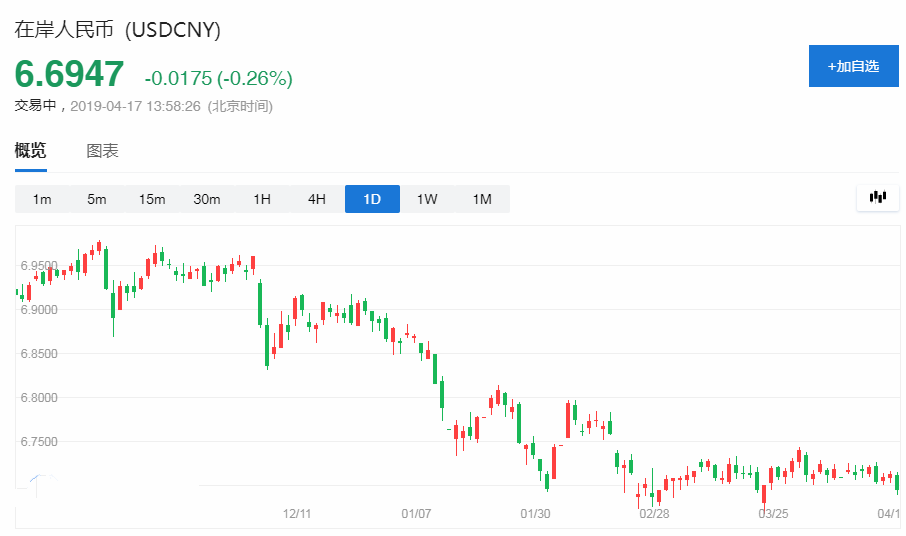Set chart to 1H interval
906x536 pixels.
pyautogui.click(x=262, y=199)
